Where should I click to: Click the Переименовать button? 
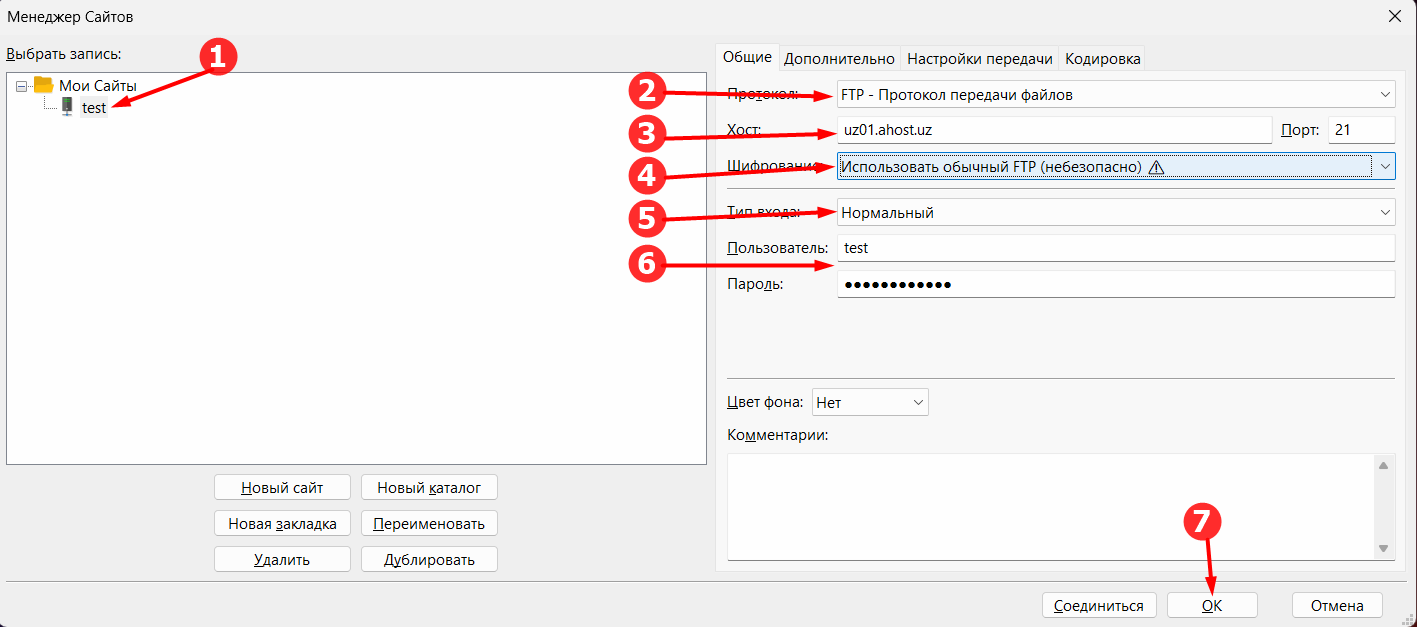point(429,523)
